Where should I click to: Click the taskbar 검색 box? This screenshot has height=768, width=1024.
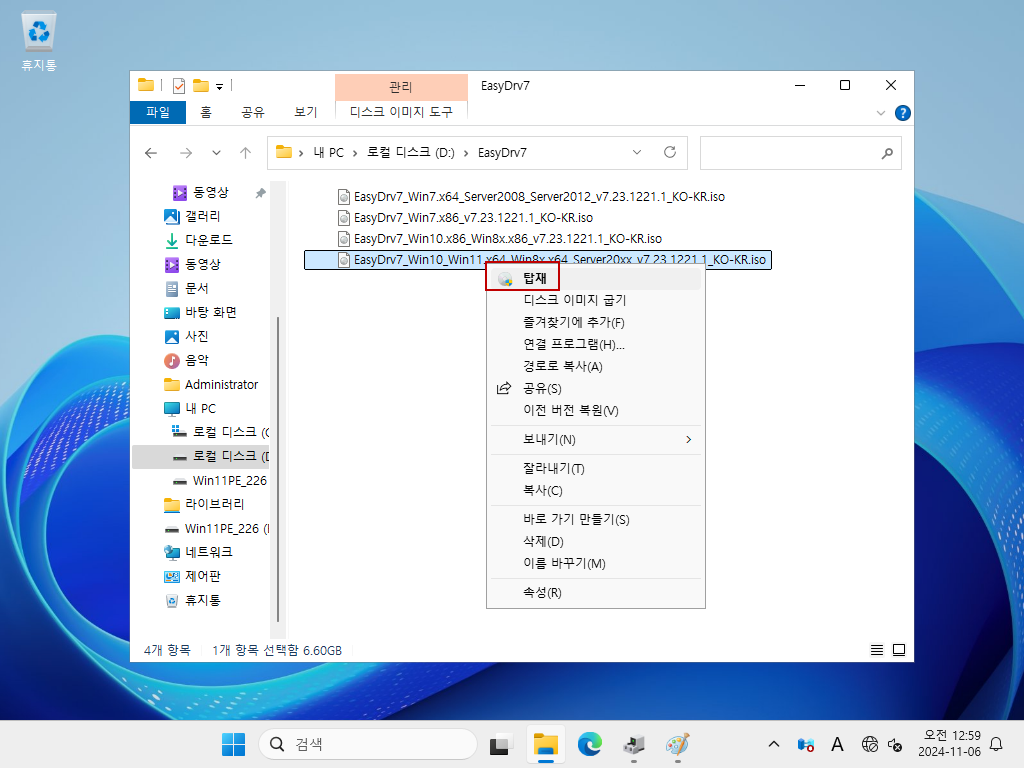(368, 744)
